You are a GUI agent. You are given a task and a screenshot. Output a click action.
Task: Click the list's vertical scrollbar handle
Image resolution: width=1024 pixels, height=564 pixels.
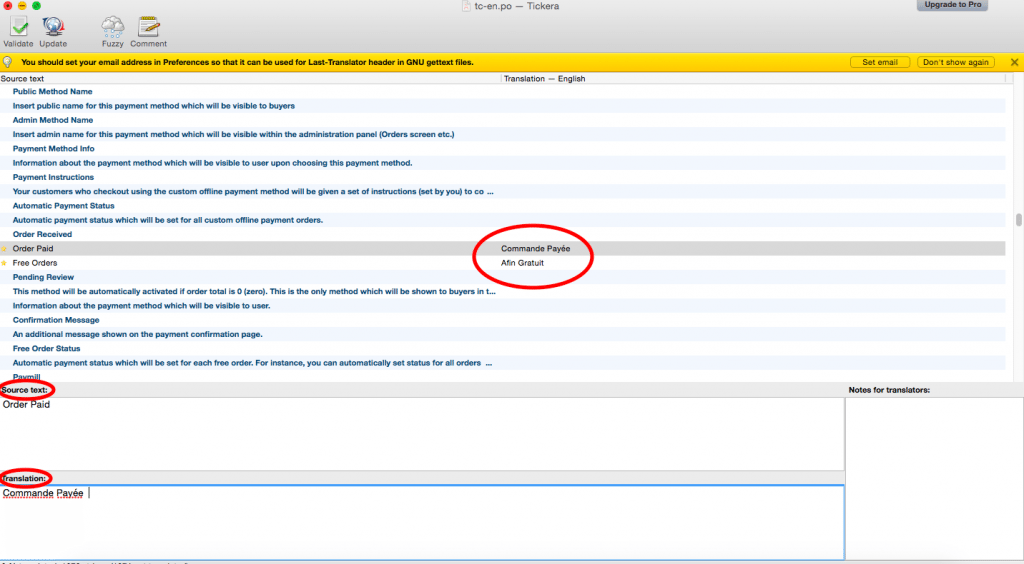tap(1018, 220)
